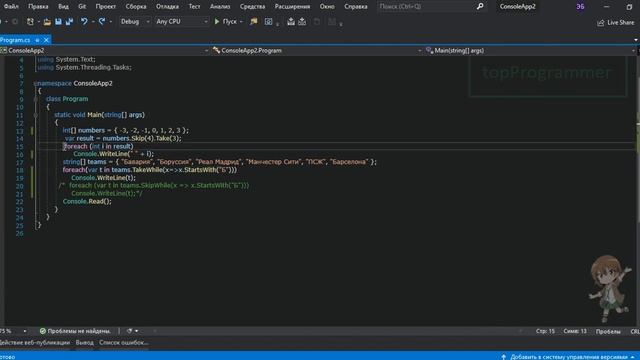Open the Debug configuration dropdown

tap(135, 22)
